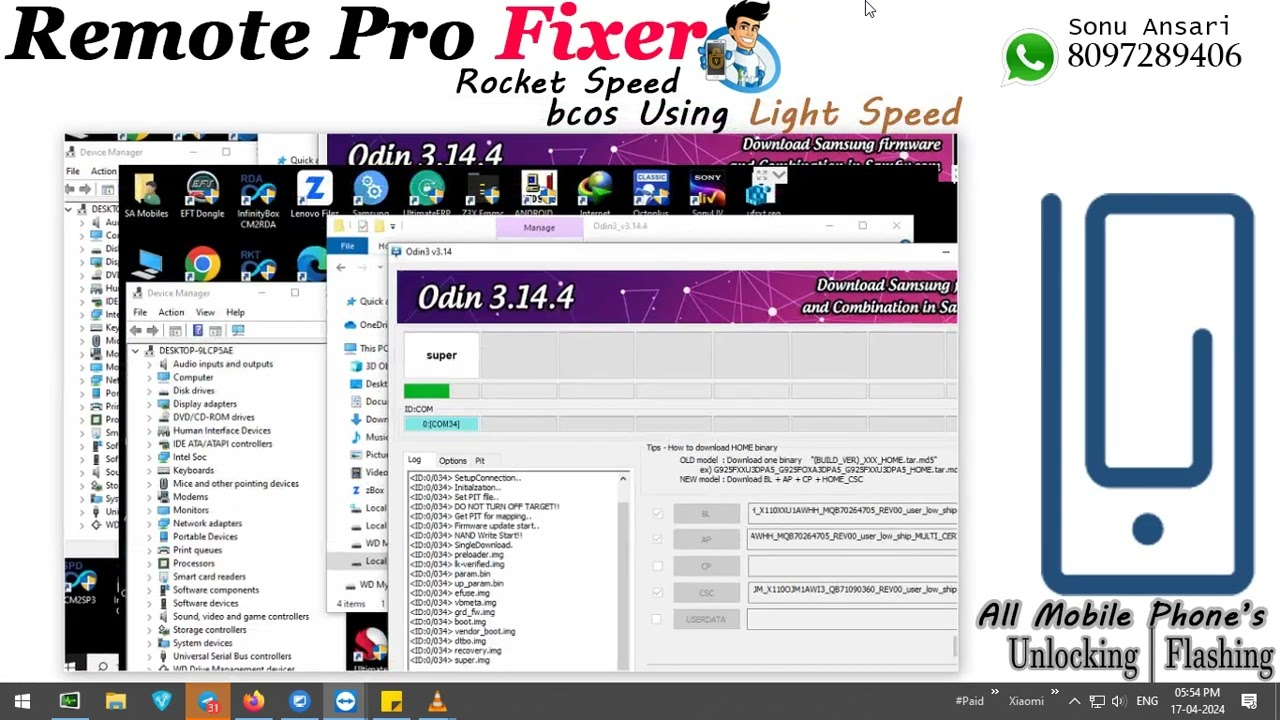Click the Odin log scrollbar

(x=623, y=570)
